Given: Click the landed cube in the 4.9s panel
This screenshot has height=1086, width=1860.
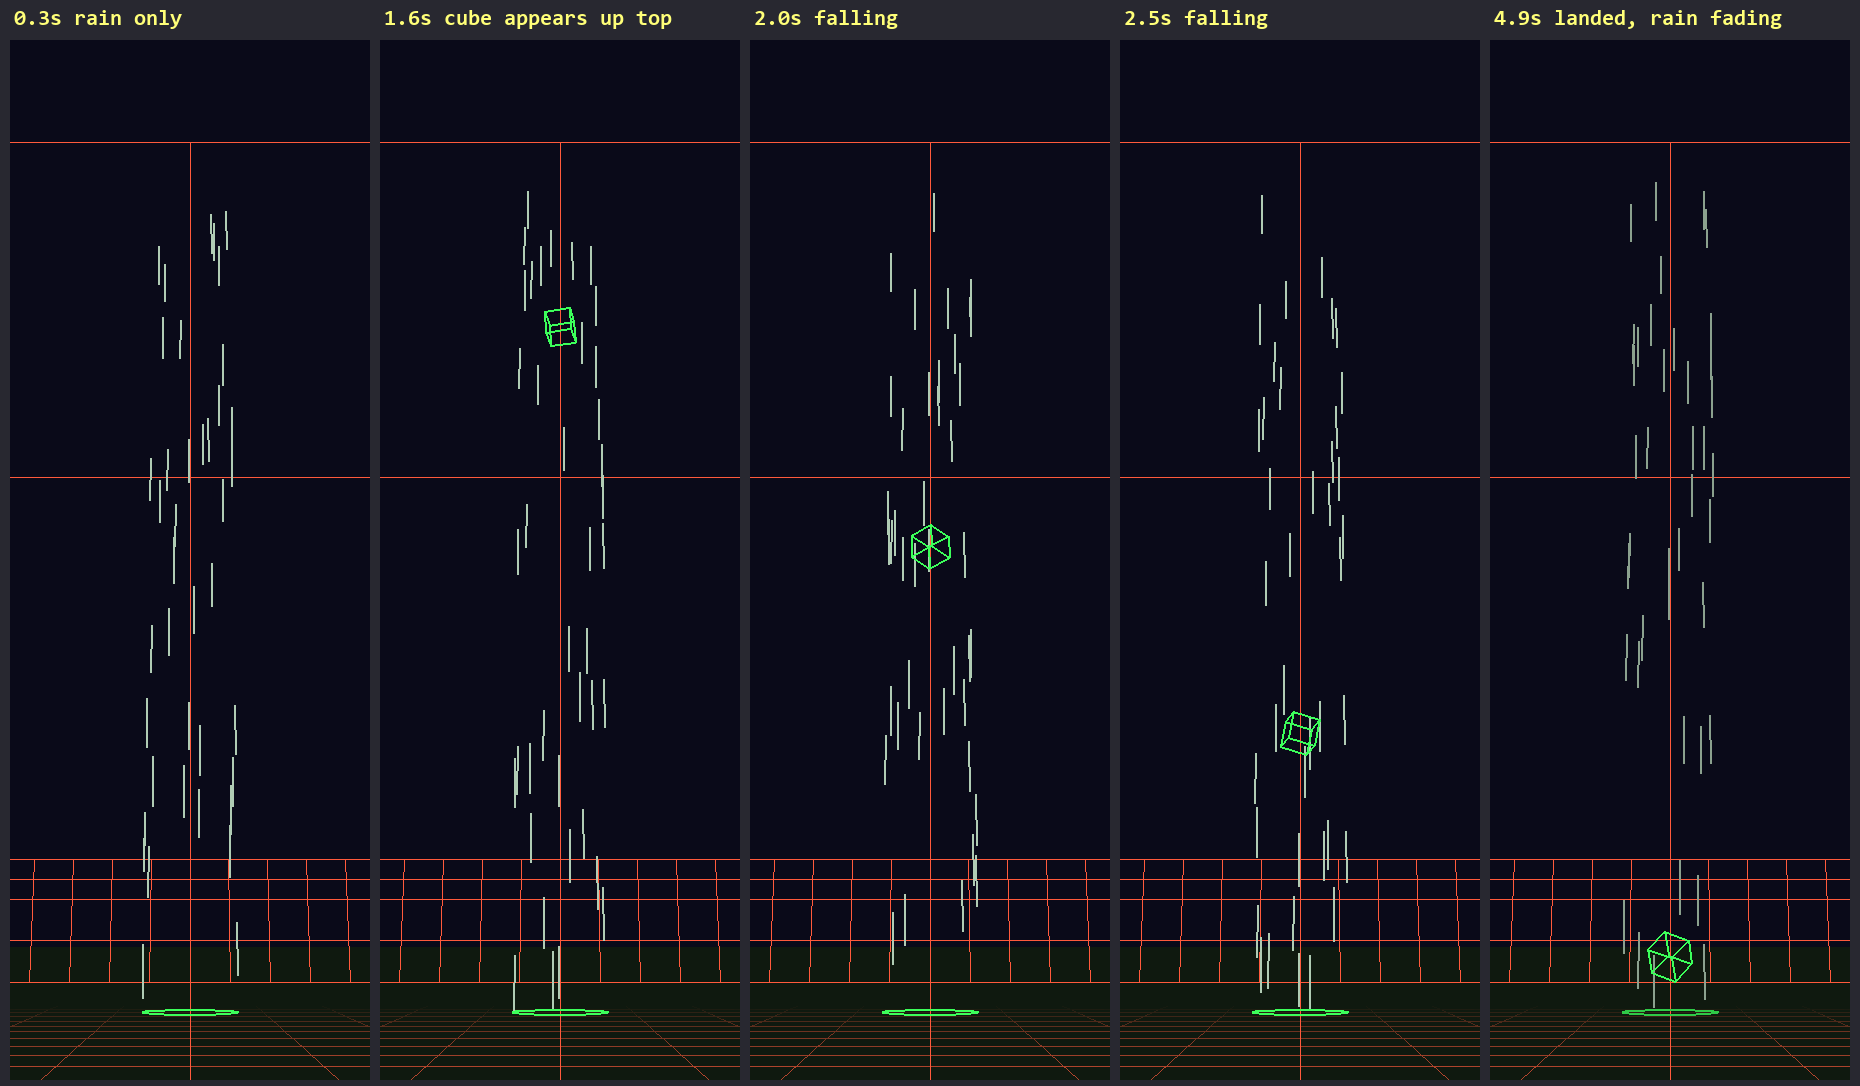Looking at the screenshot, I should click(1669, 957).
